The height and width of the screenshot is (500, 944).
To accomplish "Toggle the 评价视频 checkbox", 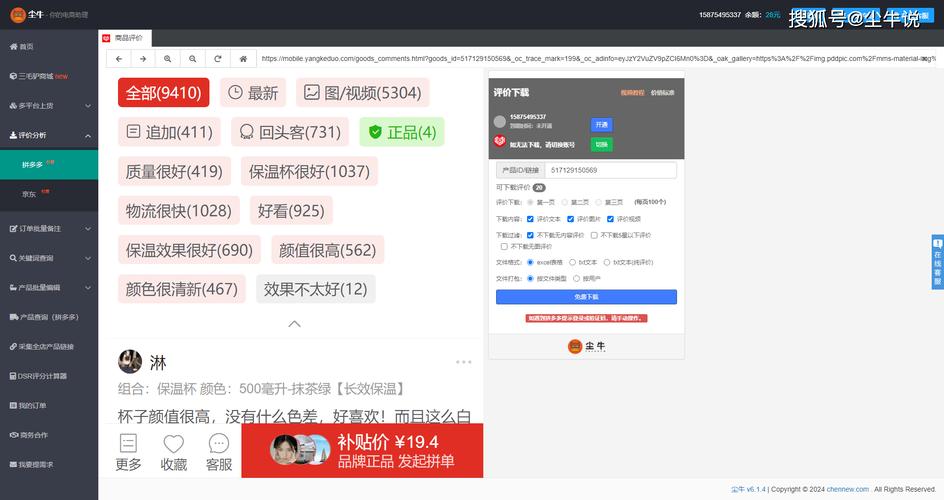I will tap(610, 219).
